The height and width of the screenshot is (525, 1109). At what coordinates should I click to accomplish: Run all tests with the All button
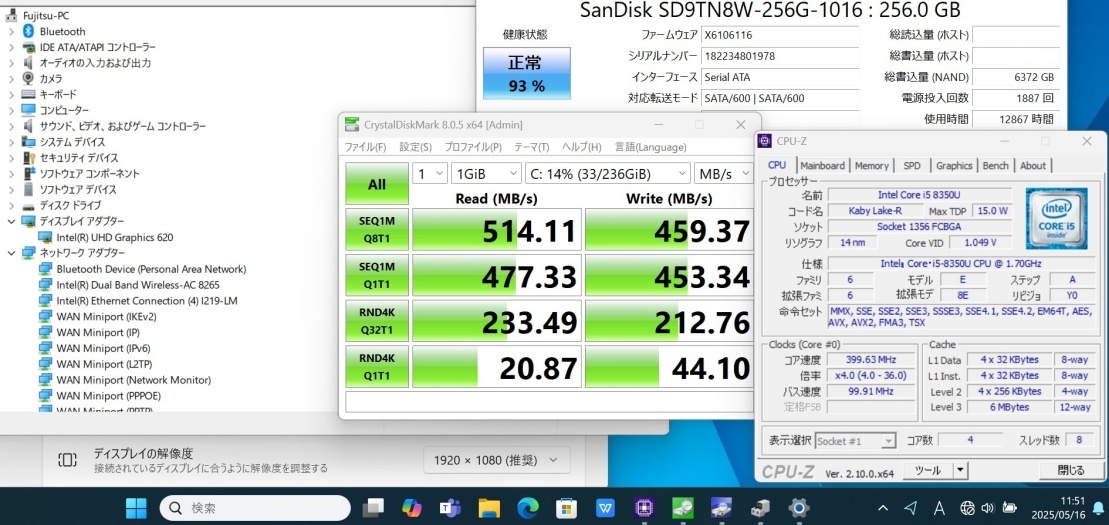377,184
